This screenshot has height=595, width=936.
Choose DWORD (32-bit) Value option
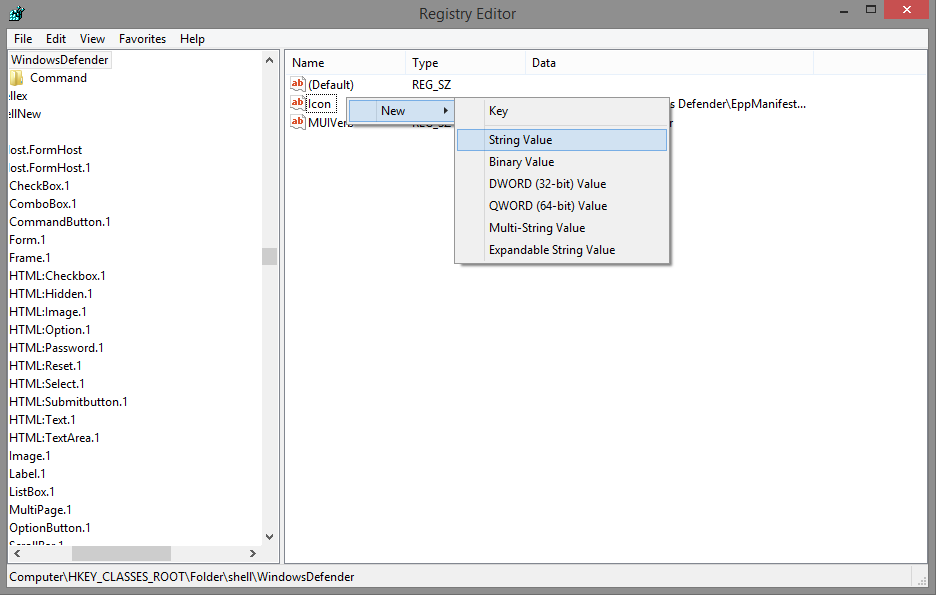(562, 184)
